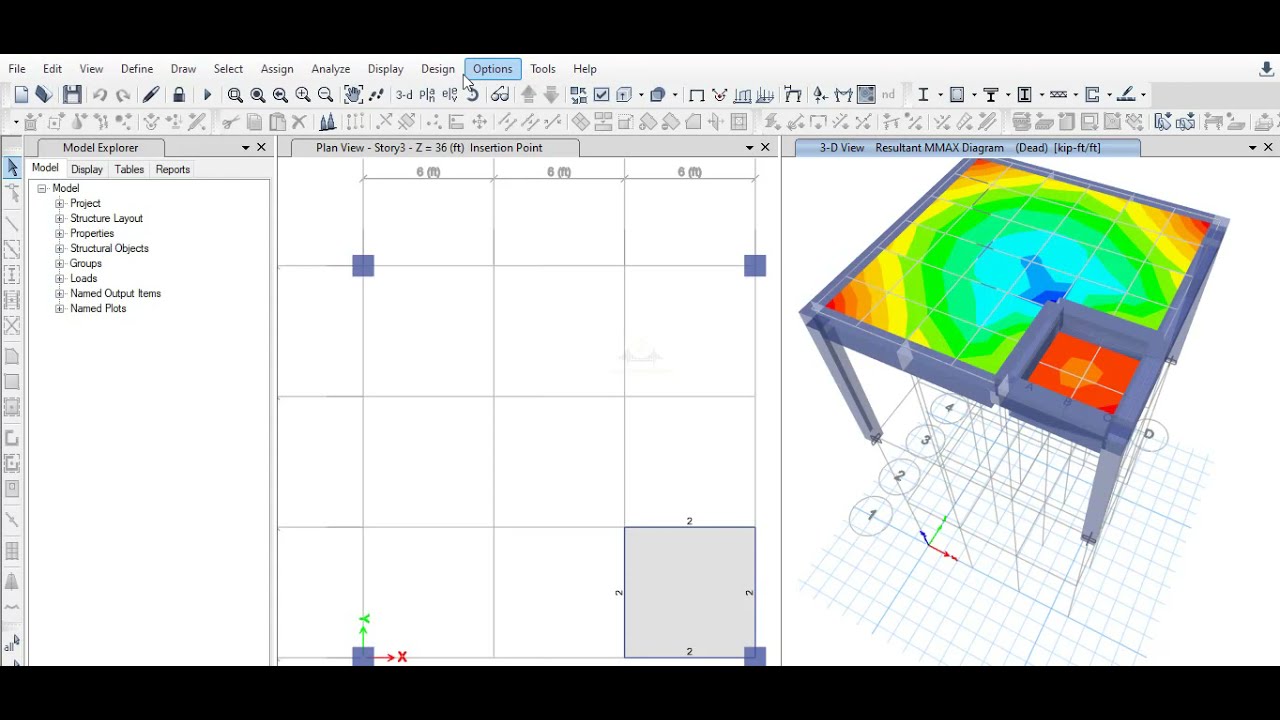Activate the Pan hand tool
This screenshot has width=1280, height=720.
click(353, 95)
